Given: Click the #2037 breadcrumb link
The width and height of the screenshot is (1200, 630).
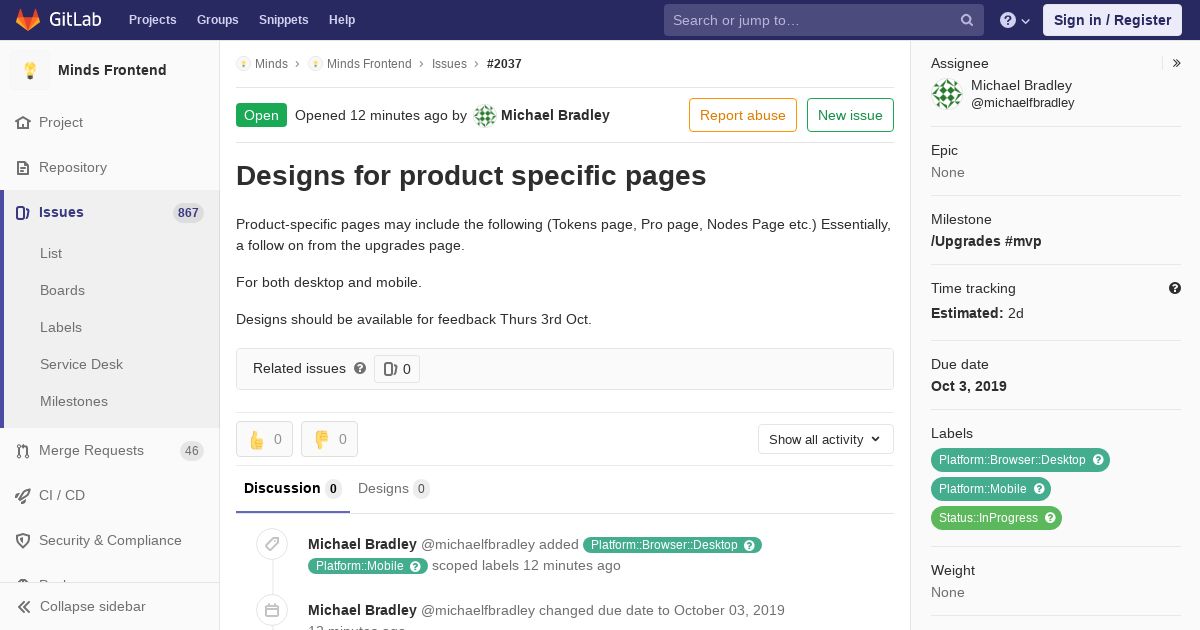Looking at the screenshot, I should point(504,63).
